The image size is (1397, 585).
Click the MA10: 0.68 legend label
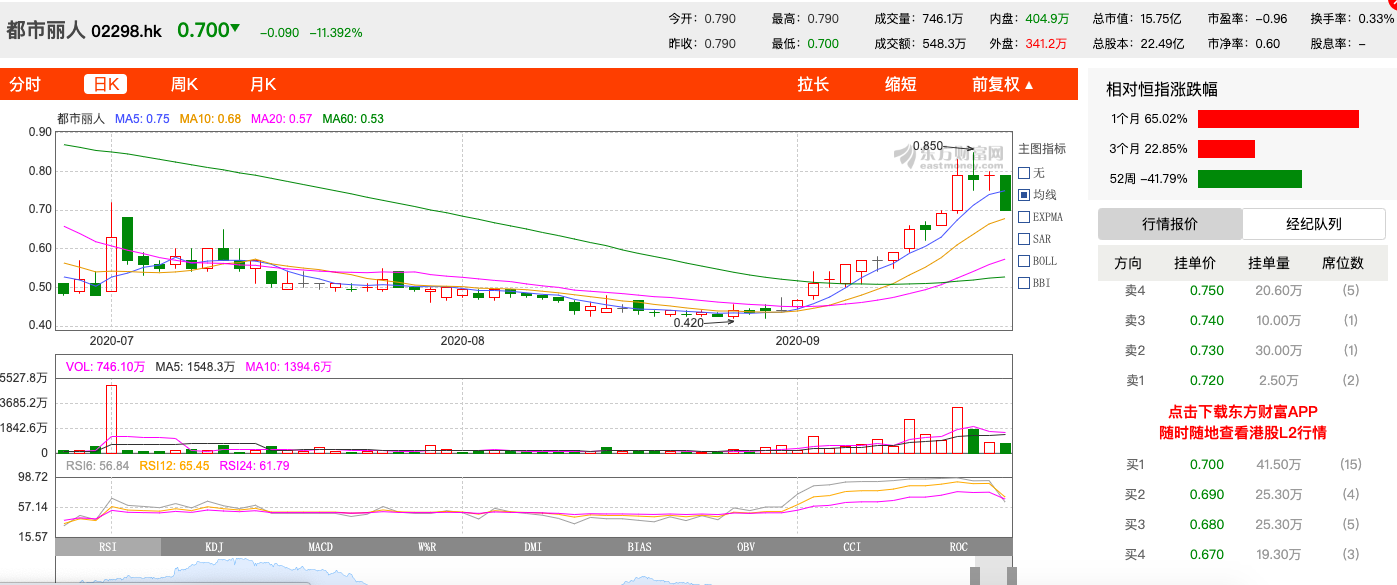click(210, 118)
